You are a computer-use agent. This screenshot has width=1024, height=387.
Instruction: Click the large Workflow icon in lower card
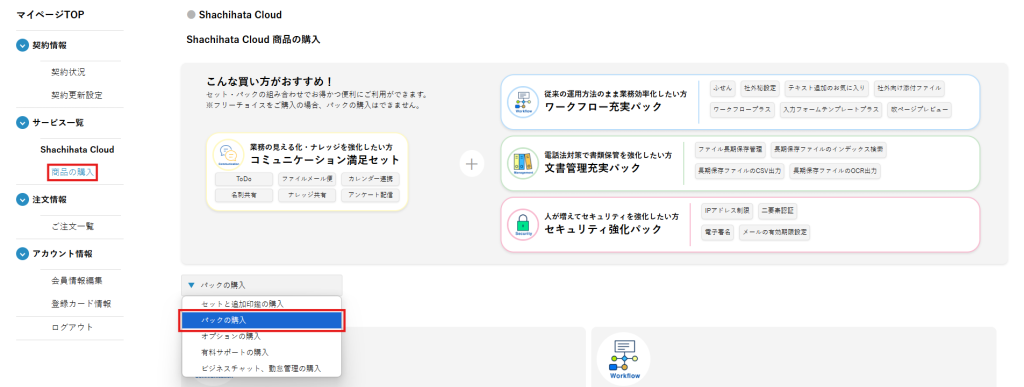point(623,359)
